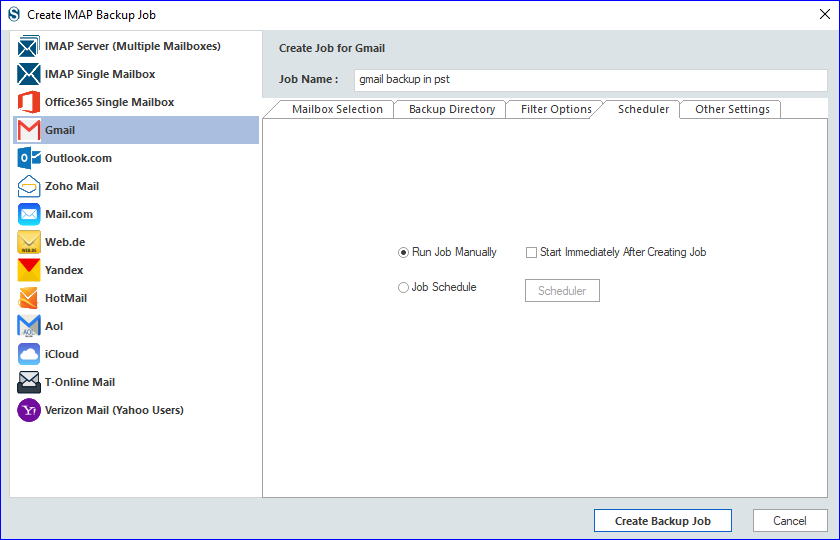
Task: Open the Backup Directory tab
Action: tap(452, 109)
